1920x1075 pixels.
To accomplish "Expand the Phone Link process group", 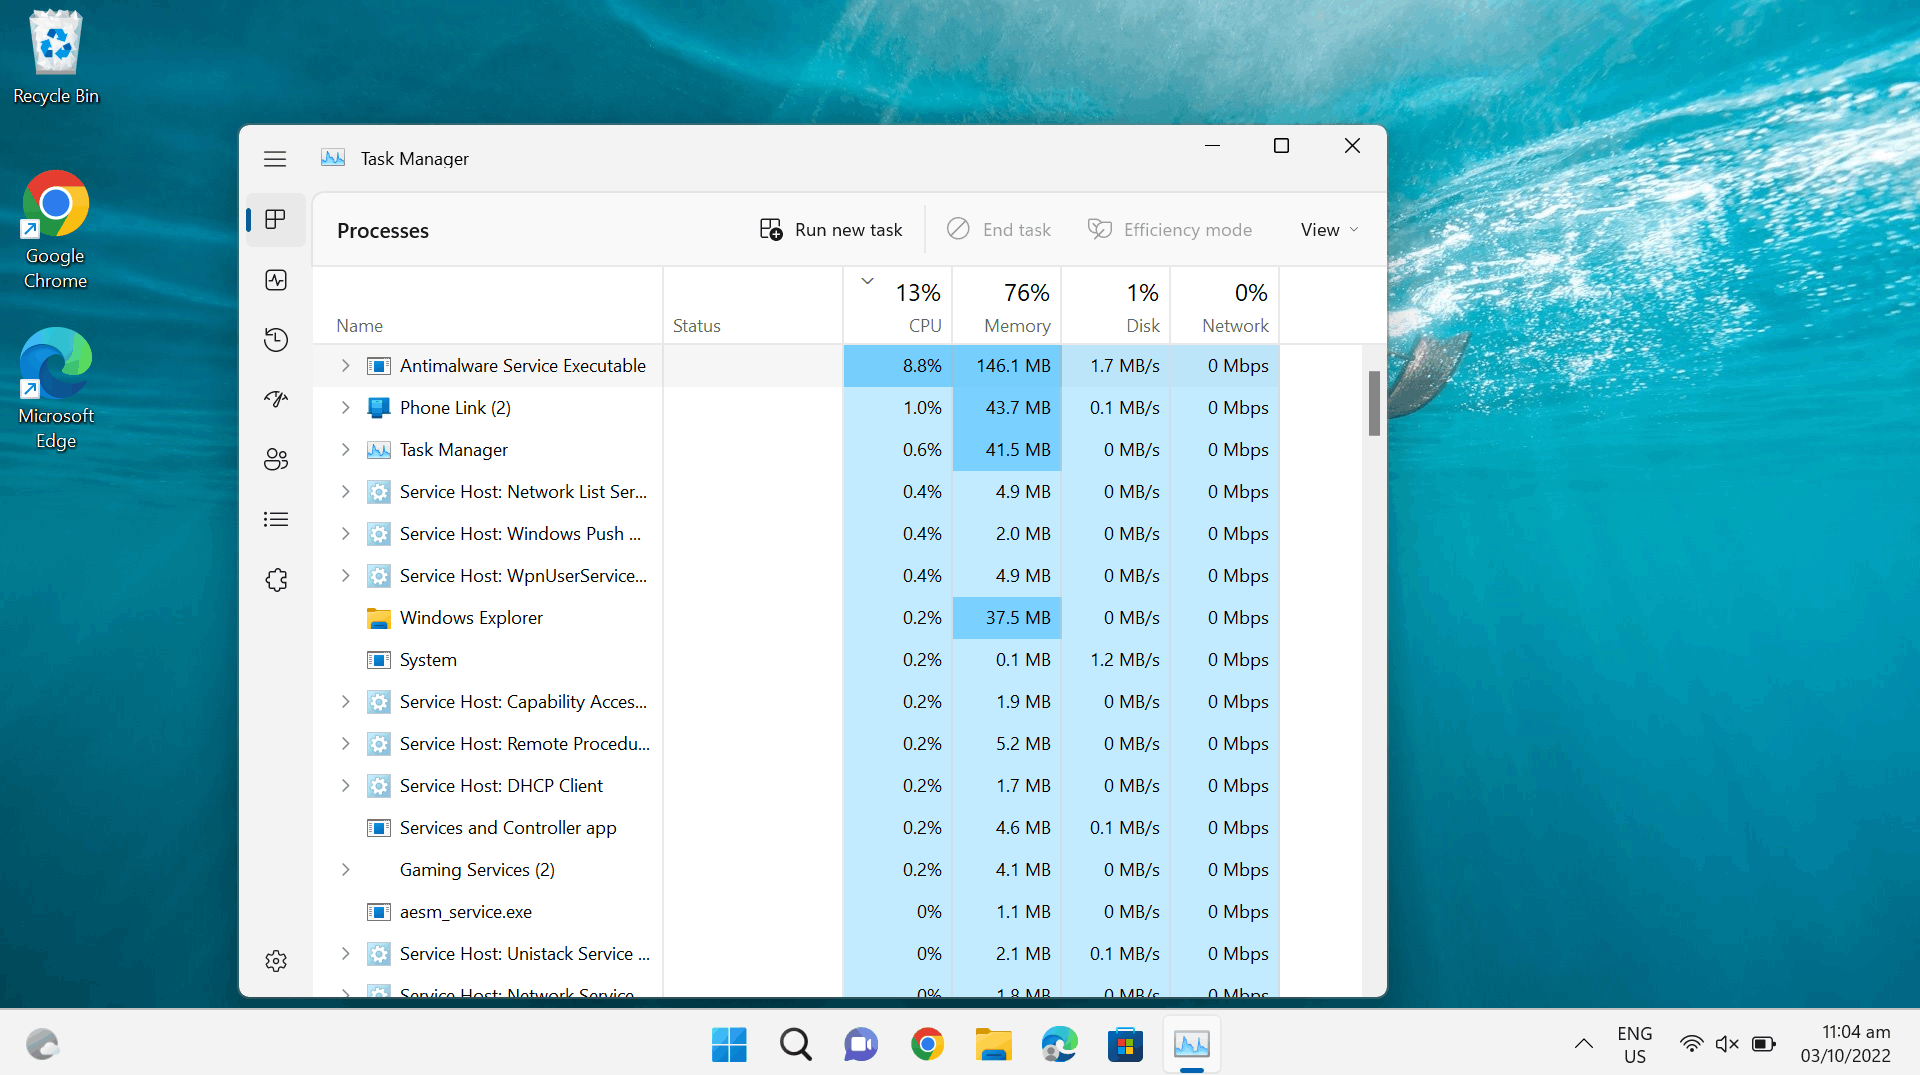I will pyautogui.click(x=345, y=408).
